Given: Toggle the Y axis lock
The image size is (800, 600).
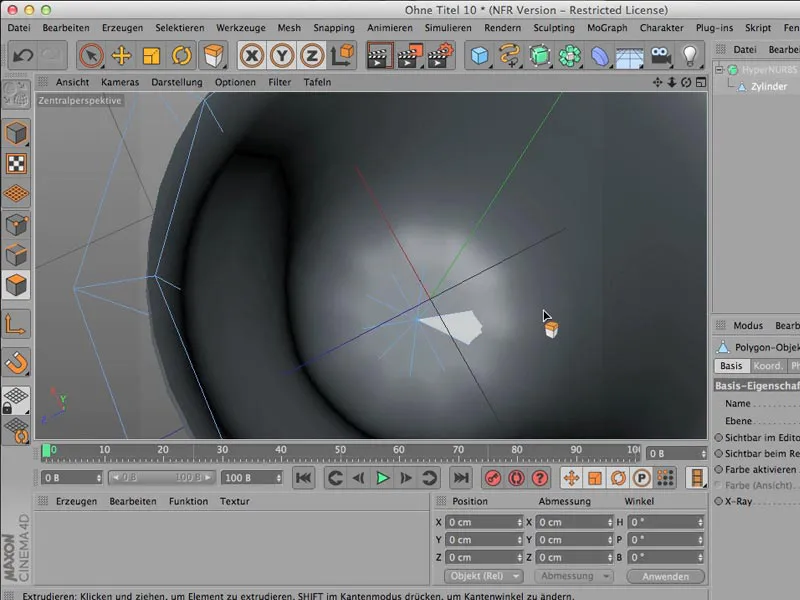Looking at the screenshot, I should (x=282, y=55).
